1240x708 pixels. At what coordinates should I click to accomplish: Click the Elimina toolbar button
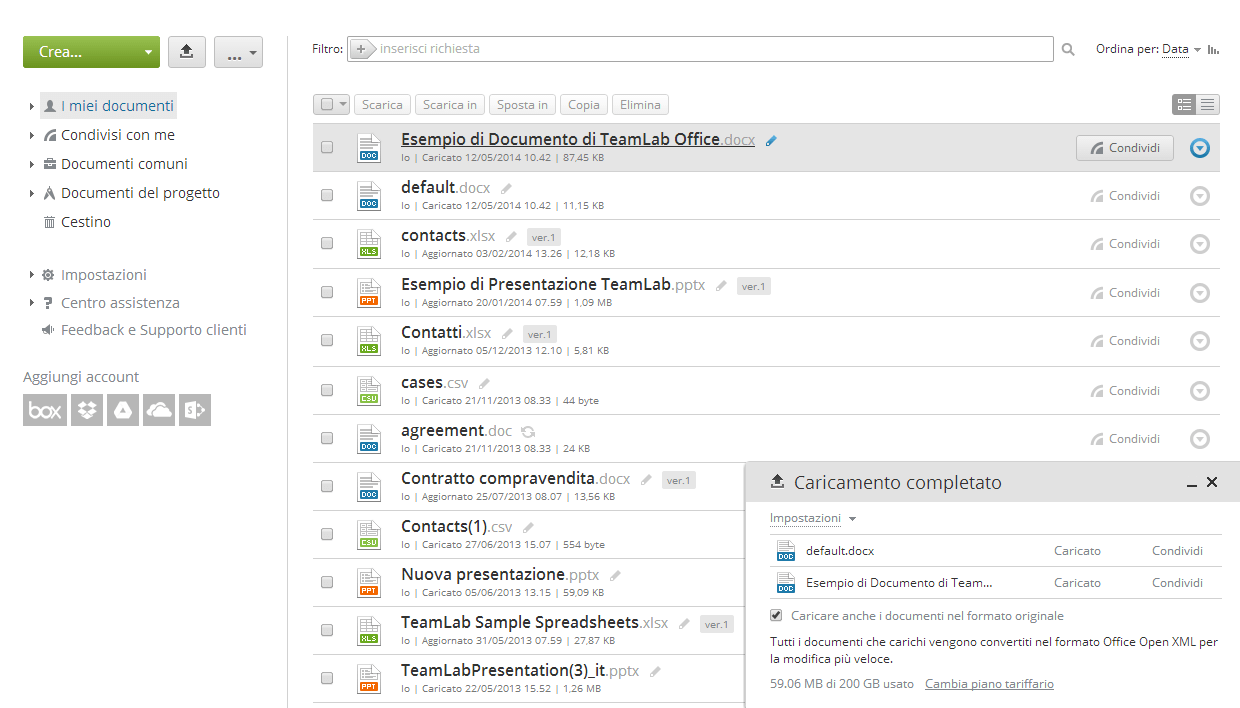coord(640,104)
